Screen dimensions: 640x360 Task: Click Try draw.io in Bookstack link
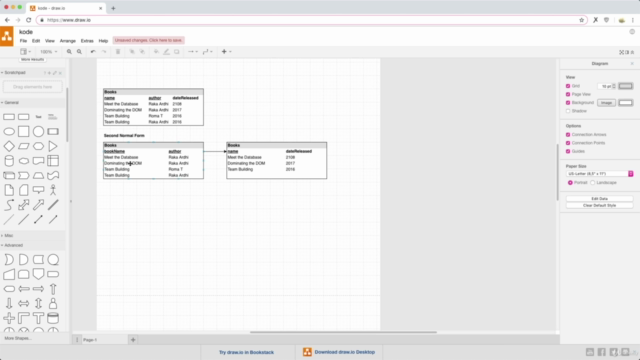click(247, 352)
